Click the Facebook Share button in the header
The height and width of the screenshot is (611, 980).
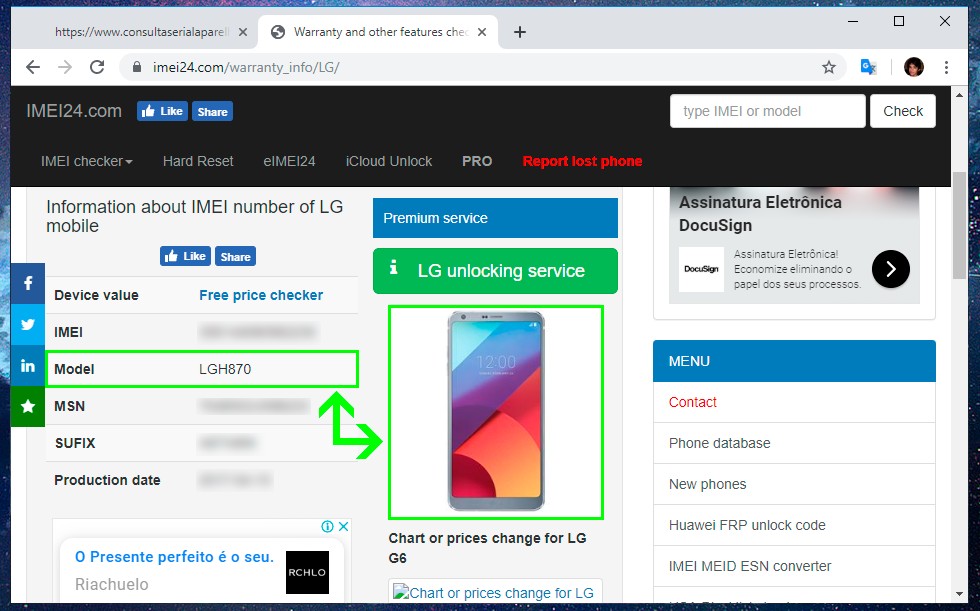pyautogui.click(x=212, y=111)
